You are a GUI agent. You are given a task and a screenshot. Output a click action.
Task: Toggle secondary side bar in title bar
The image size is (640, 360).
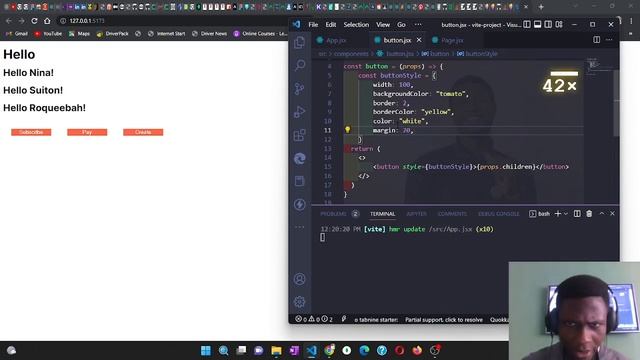pos(548,24)
